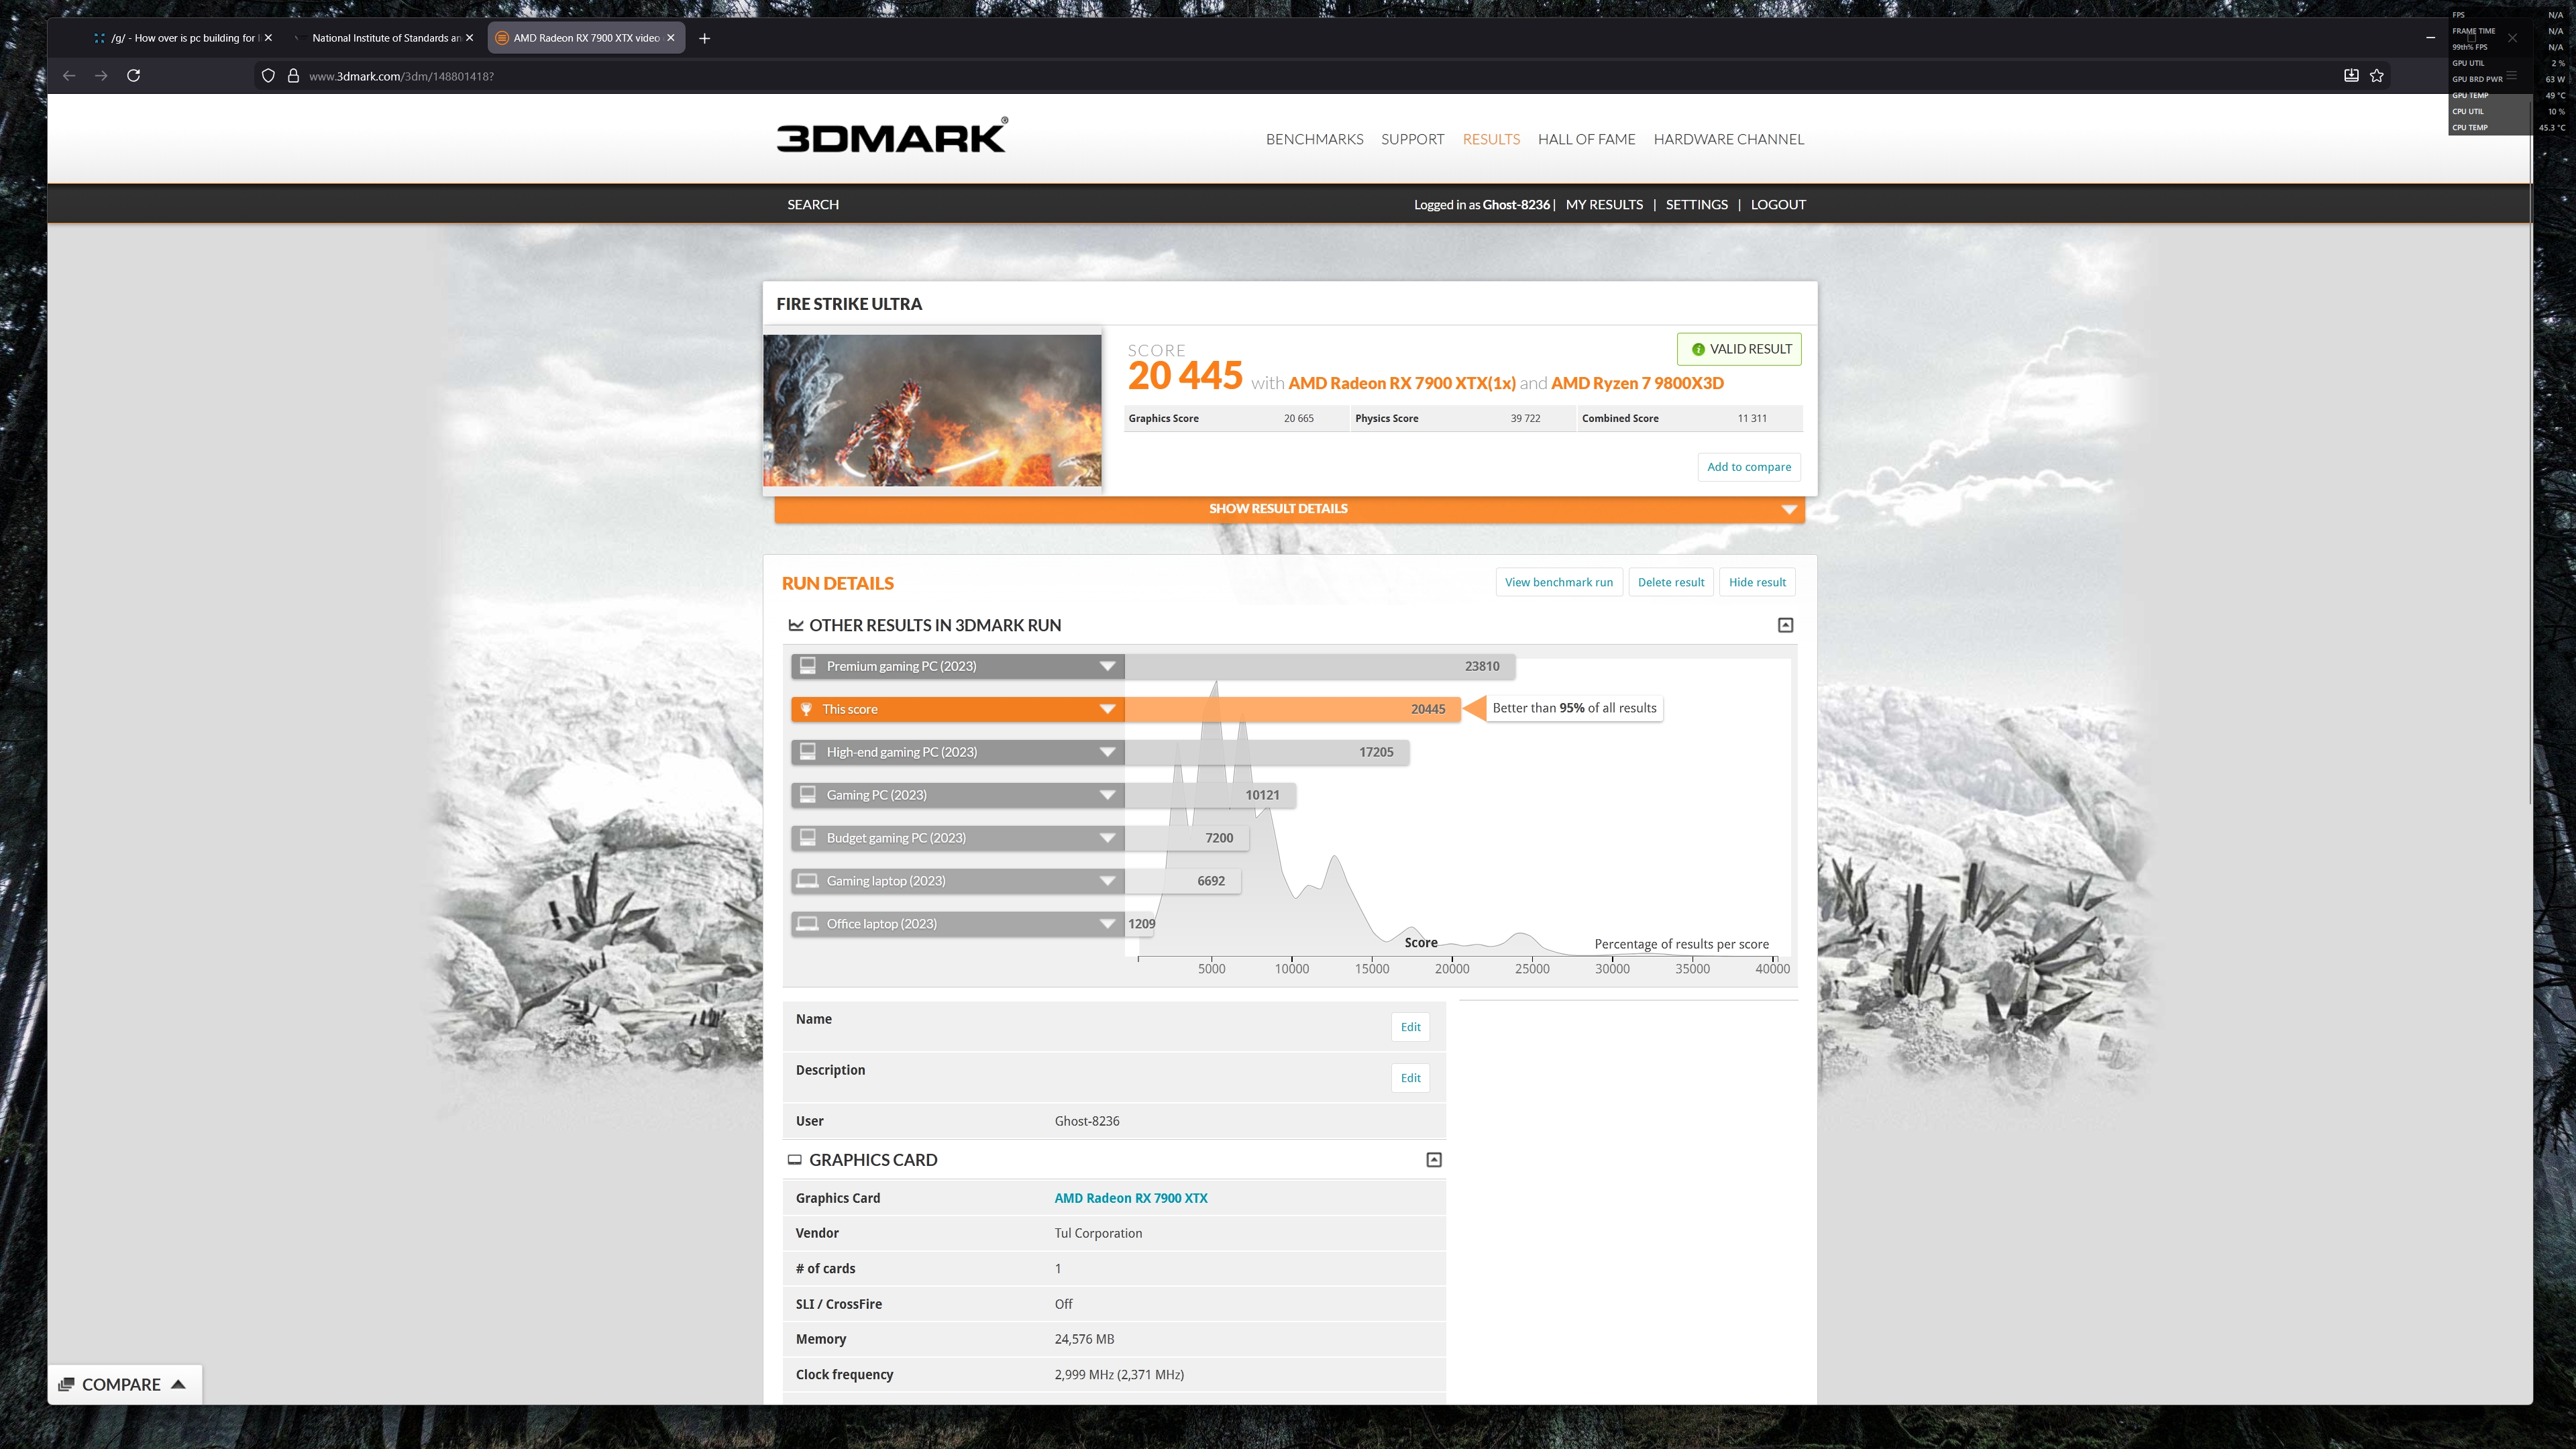This screenshot has height=1449, width=2576.
Task: Click the browser reload icon
Action: point(133,76)
